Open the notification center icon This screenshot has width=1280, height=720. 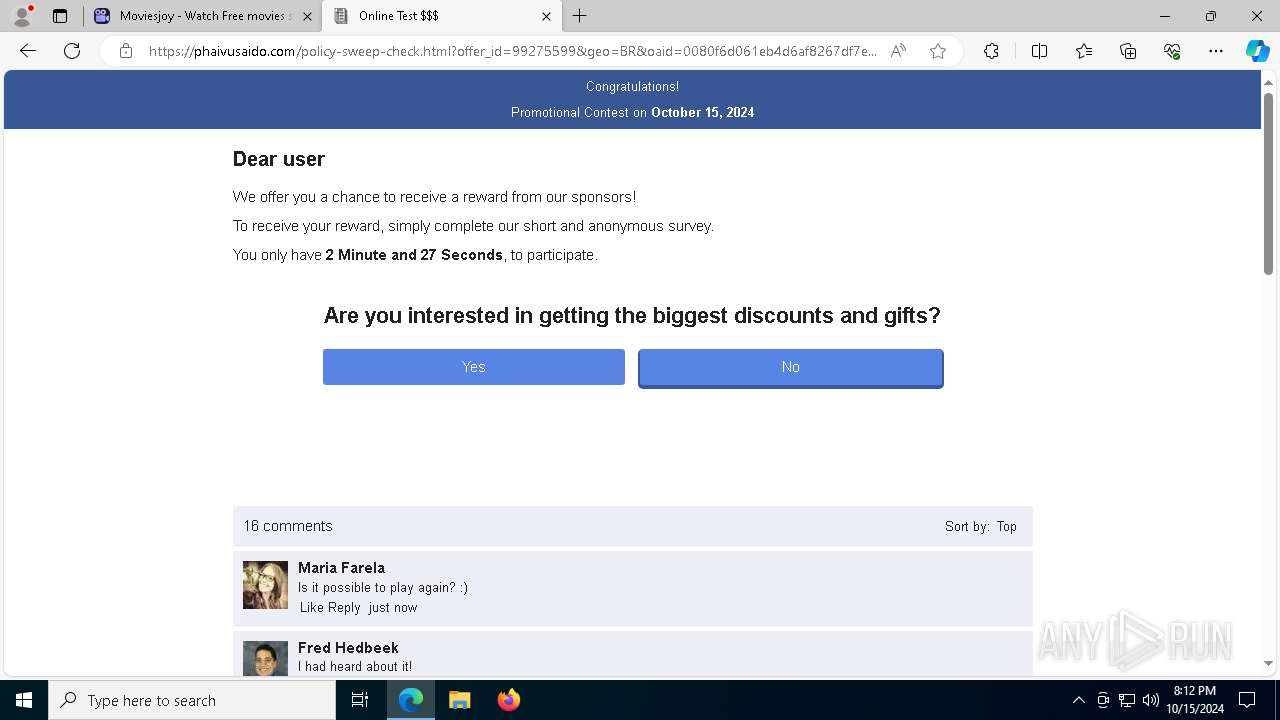click(x=1247, y=700)
